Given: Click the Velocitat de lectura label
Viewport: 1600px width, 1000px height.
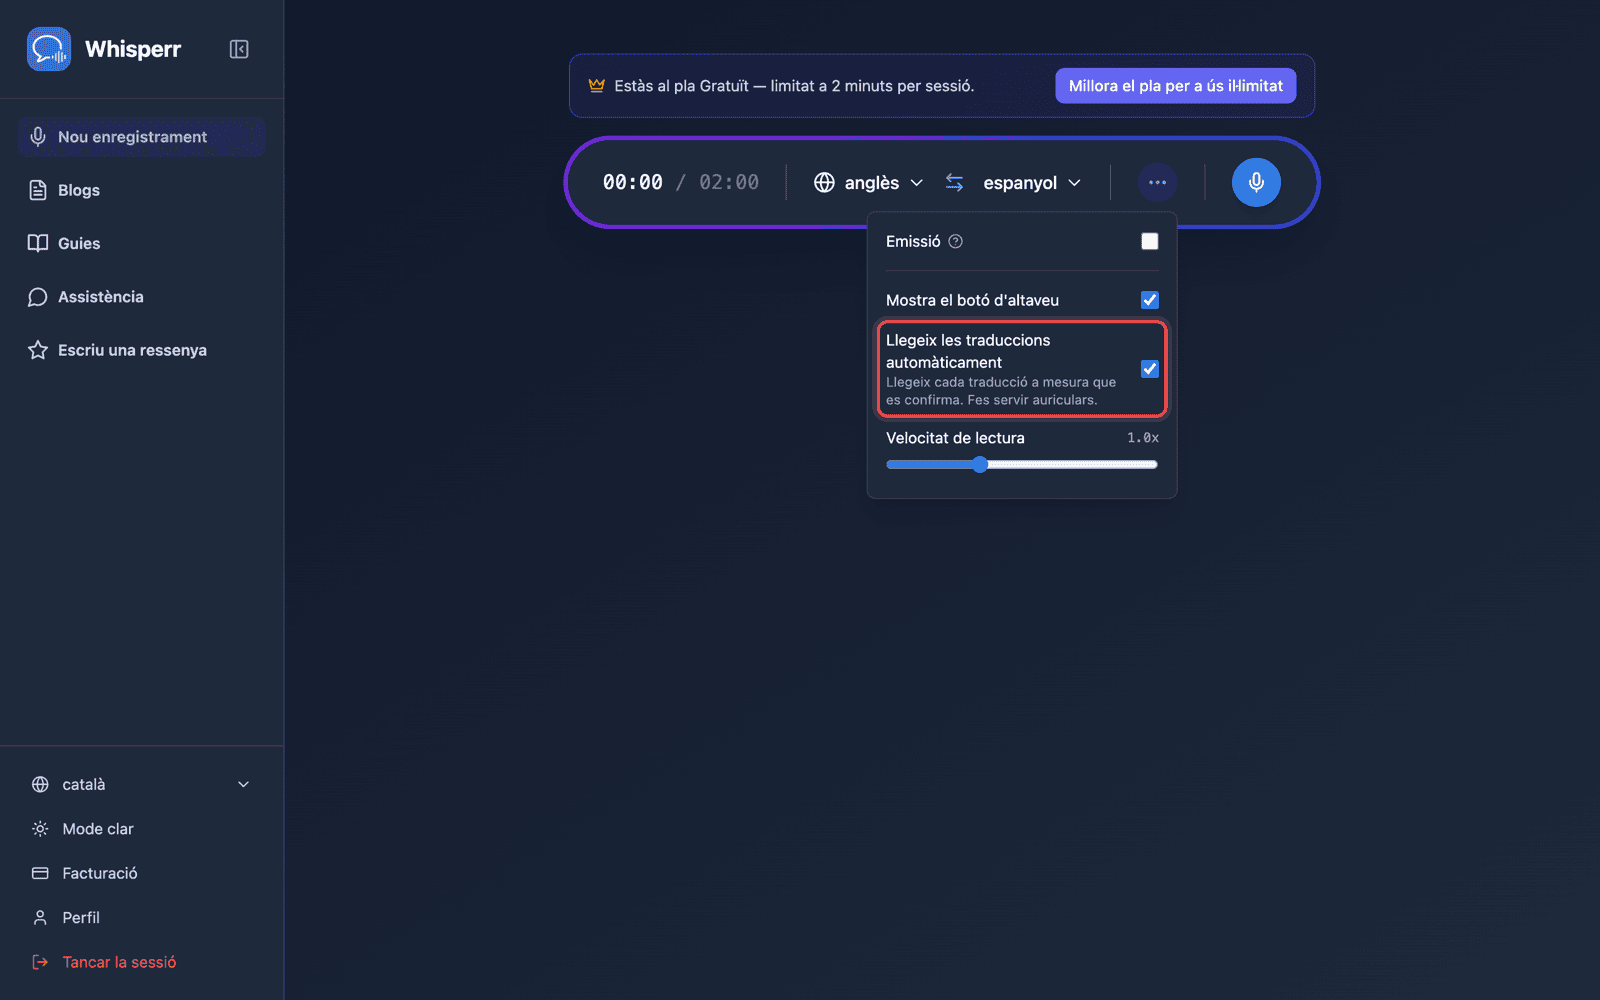Looking at the screenshot, I should (955, 438).
